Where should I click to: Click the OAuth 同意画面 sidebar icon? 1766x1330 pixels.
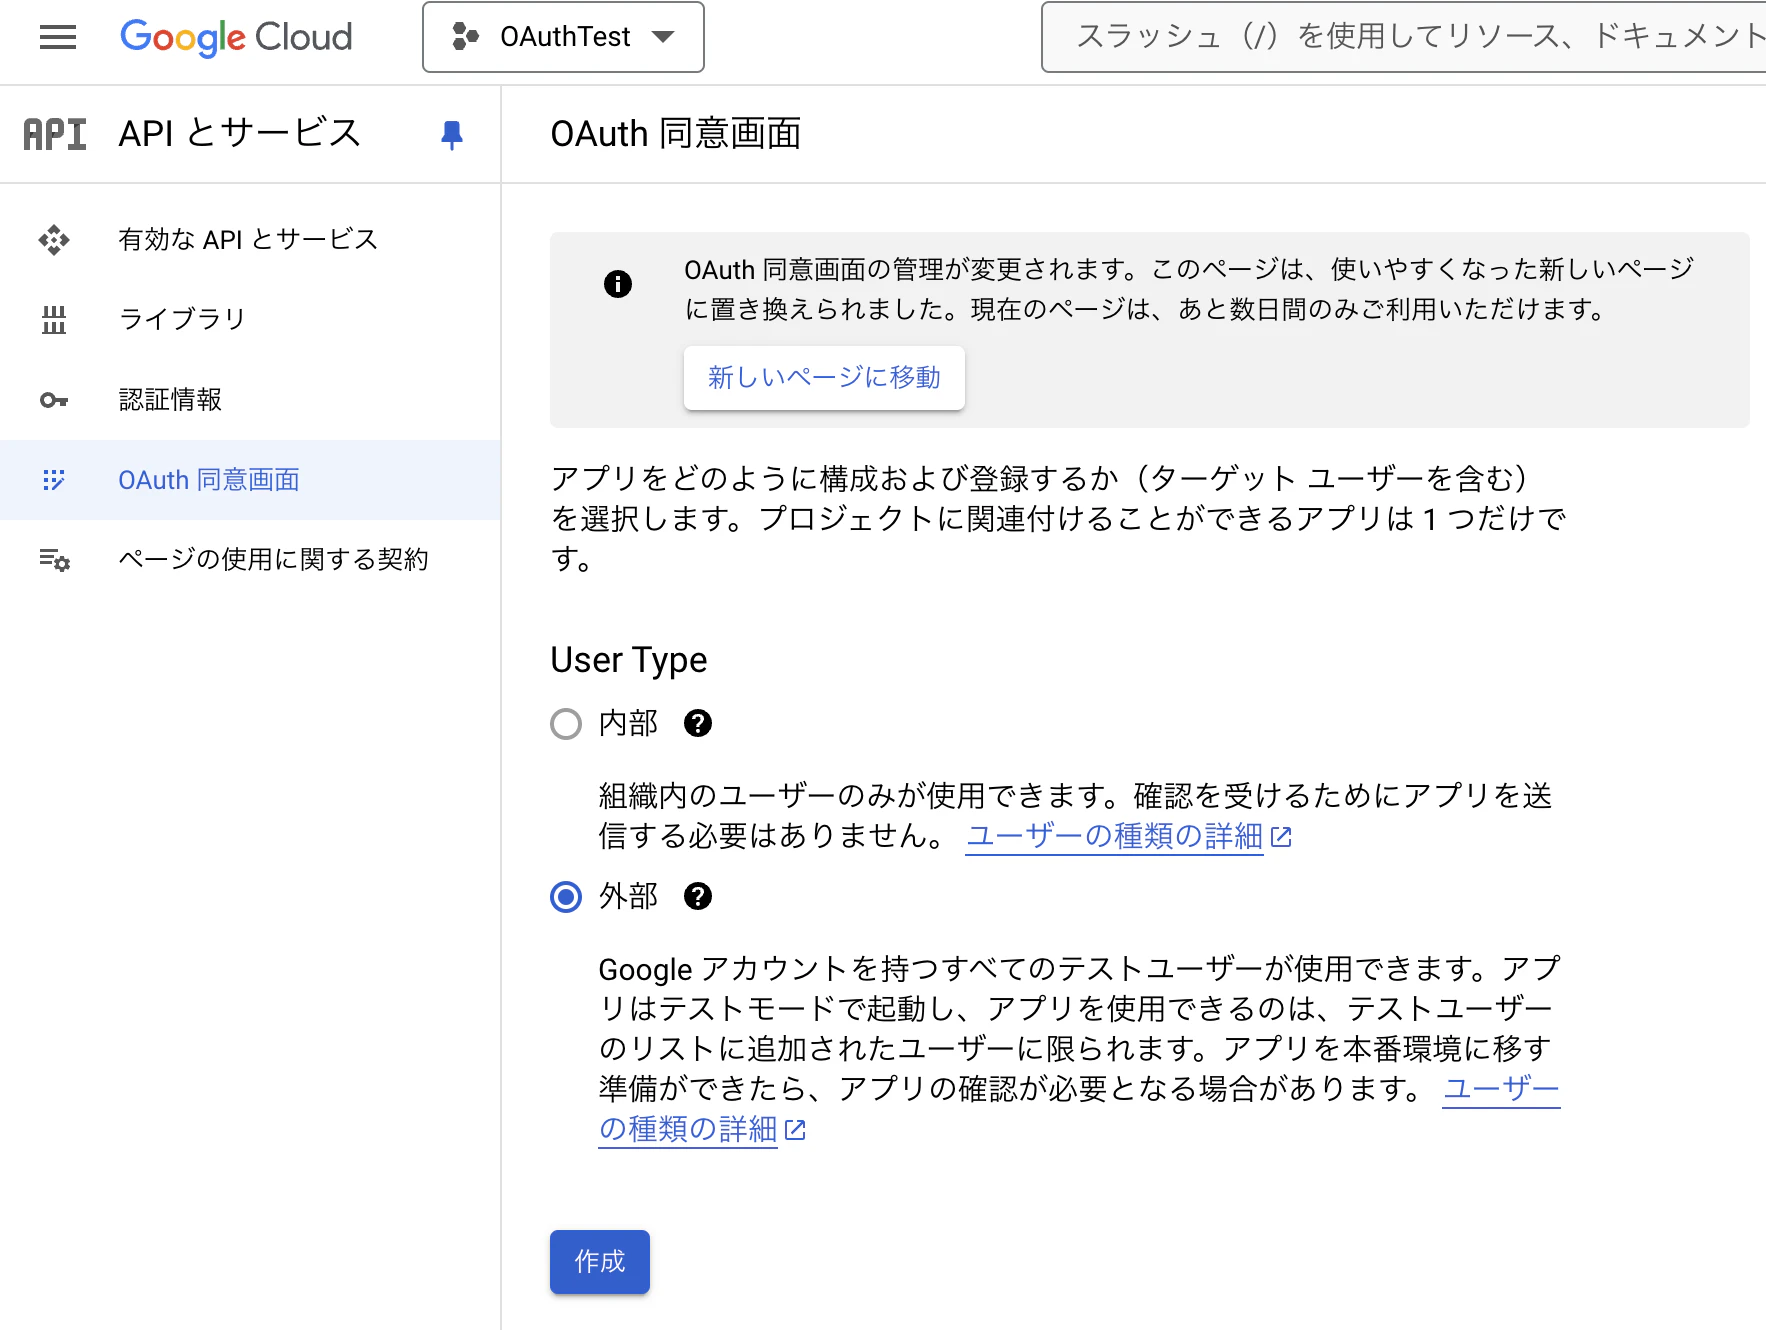click(54, 480)
